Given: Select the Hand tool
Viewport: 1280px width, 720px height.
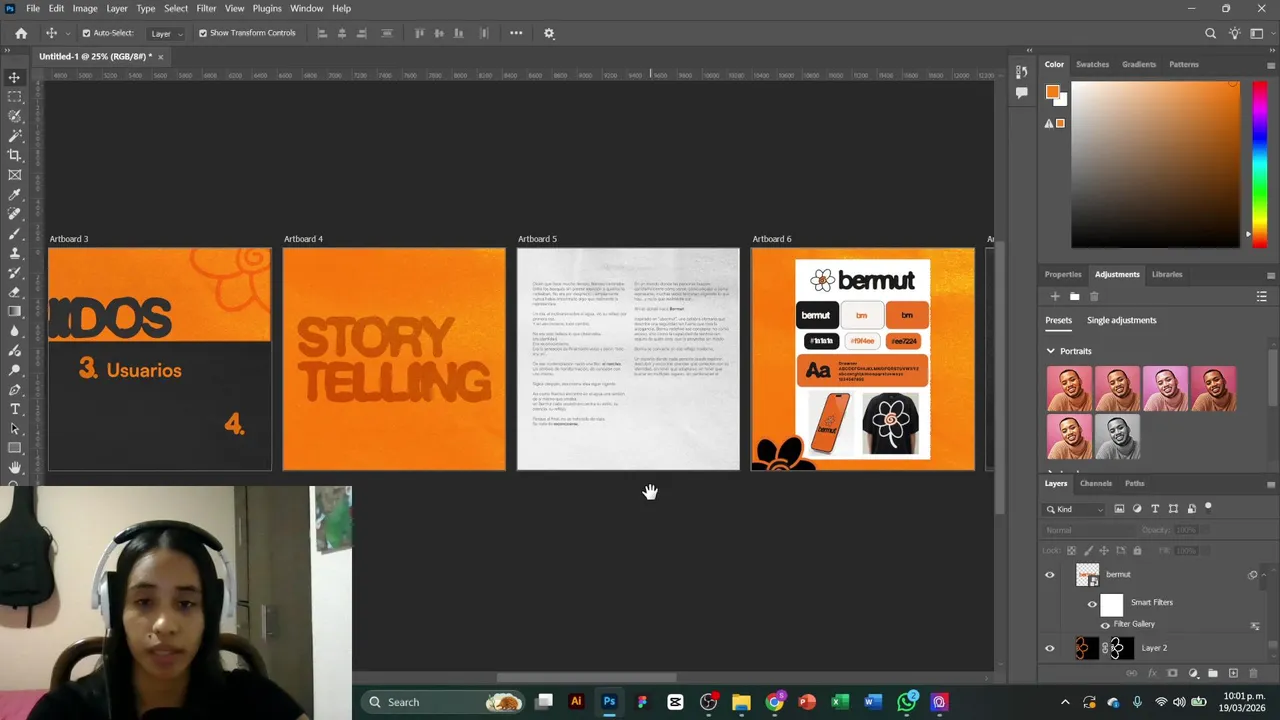Looking at the screenshot, I should tap(15, 467).
